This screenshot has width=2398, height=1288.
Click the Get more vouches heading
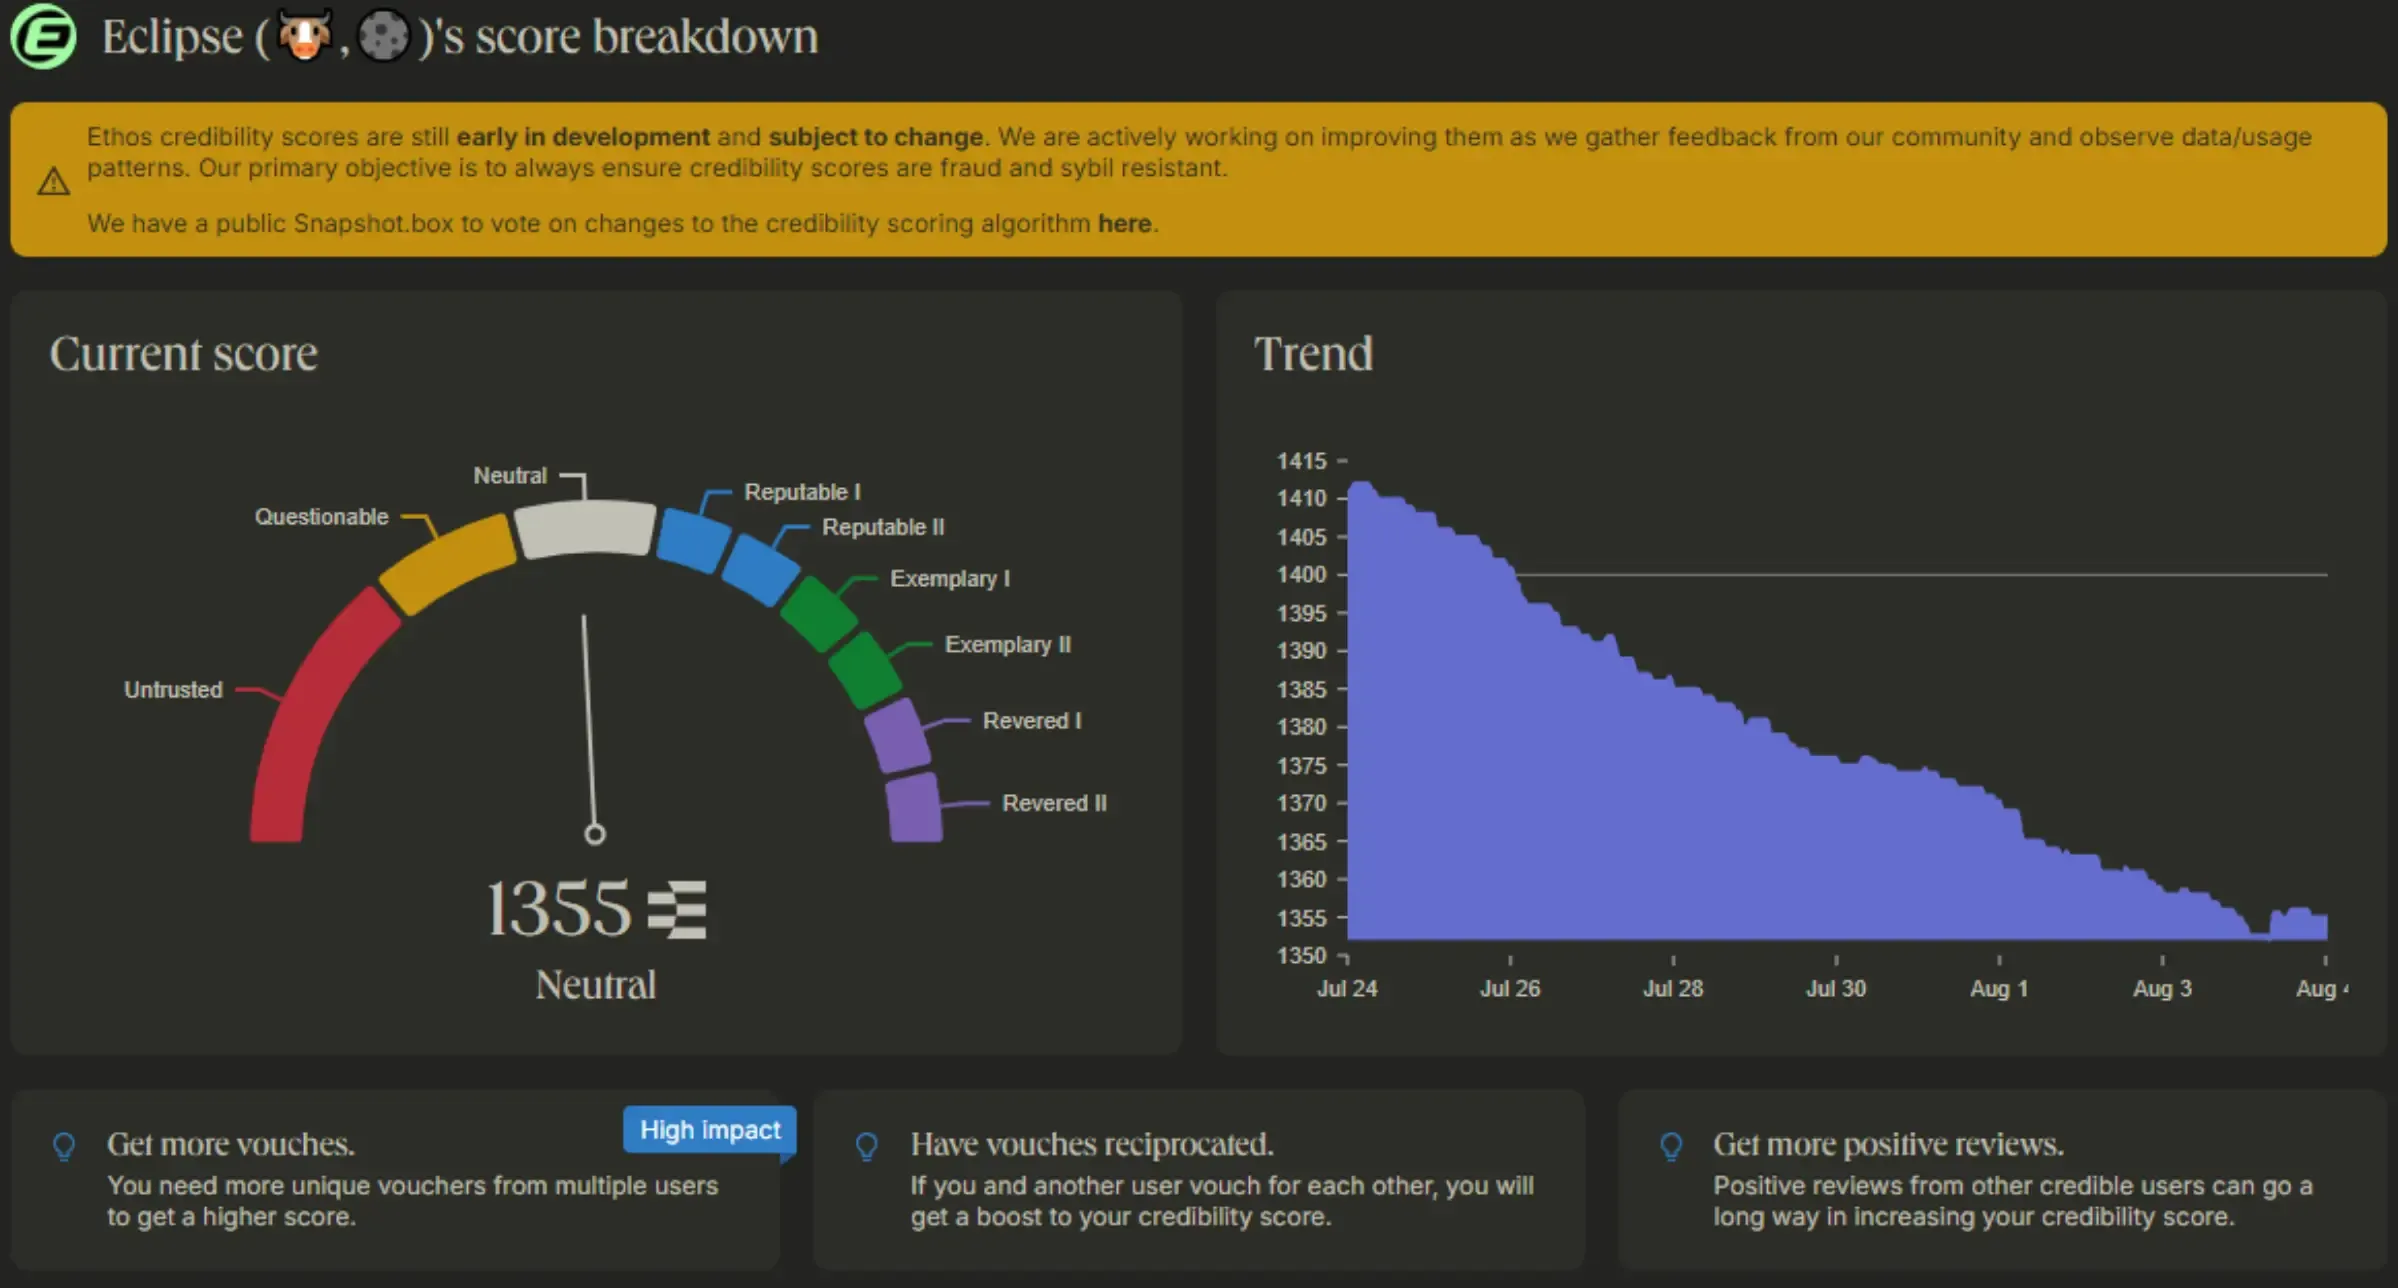tap(231, 1144)
